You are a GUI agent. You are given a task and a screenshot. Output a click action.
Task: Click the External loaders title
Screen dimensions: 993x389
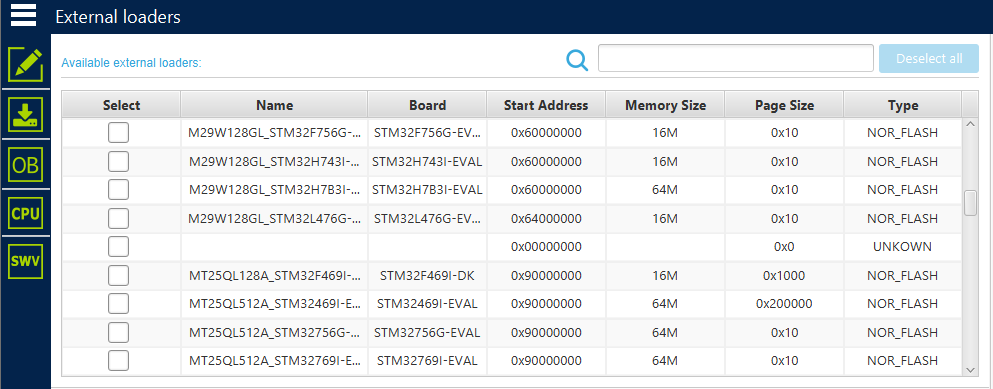[x=118, y=16]
